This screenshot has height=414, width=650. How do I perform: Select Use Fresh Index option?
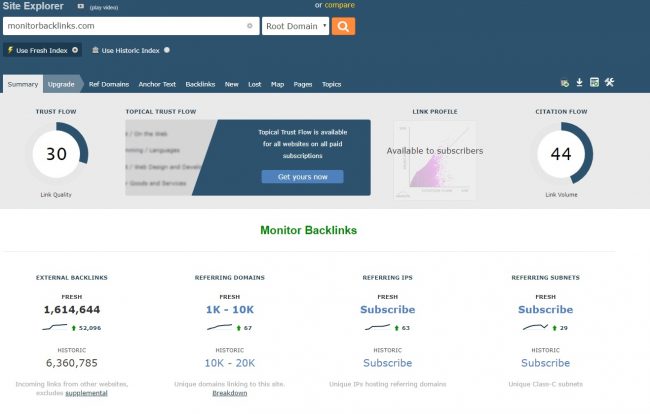(x=40, y=49)
